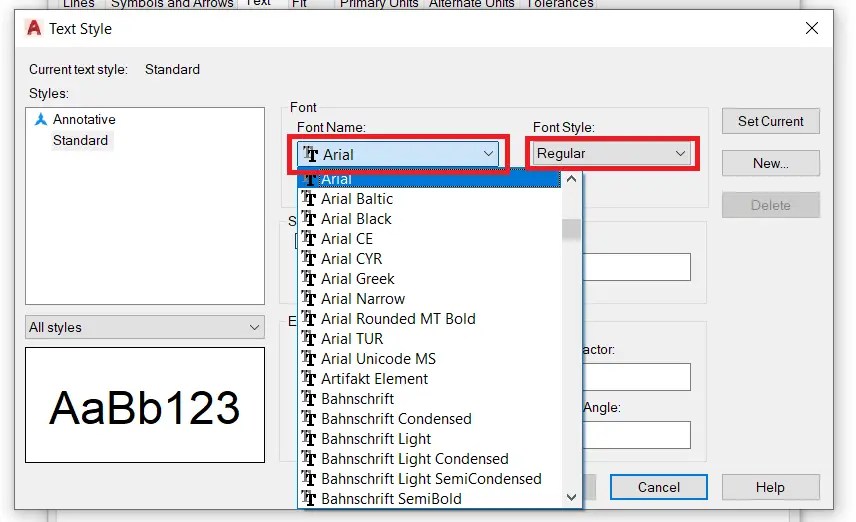Pick Bahnschrift SemiBold font
The width and height of the screenshot is (856, 522).
click(429, 499)
